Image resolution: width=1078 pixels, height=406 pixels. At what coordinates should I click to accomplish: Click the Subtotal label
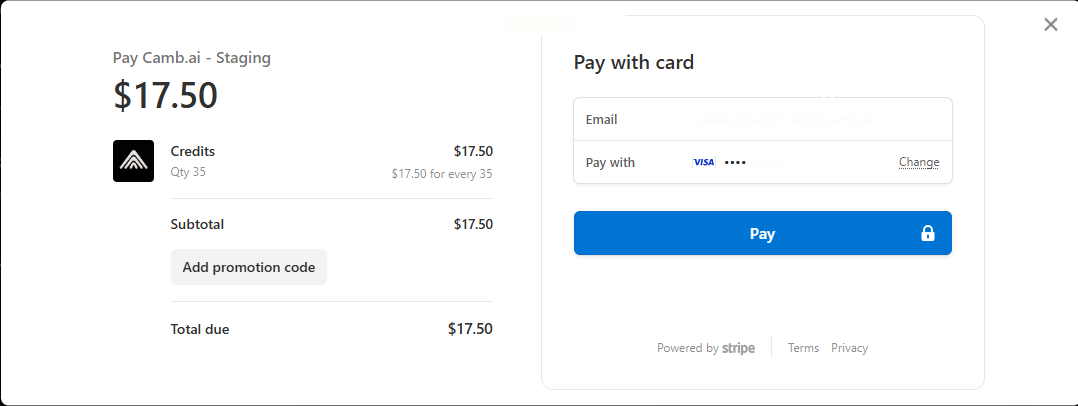click(199, 224)
